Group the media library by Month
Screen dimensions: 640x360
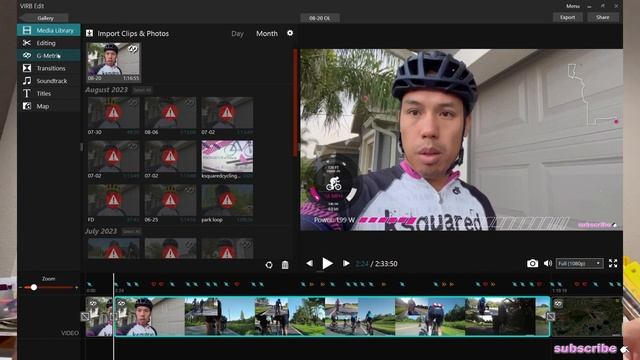(267, 33)
